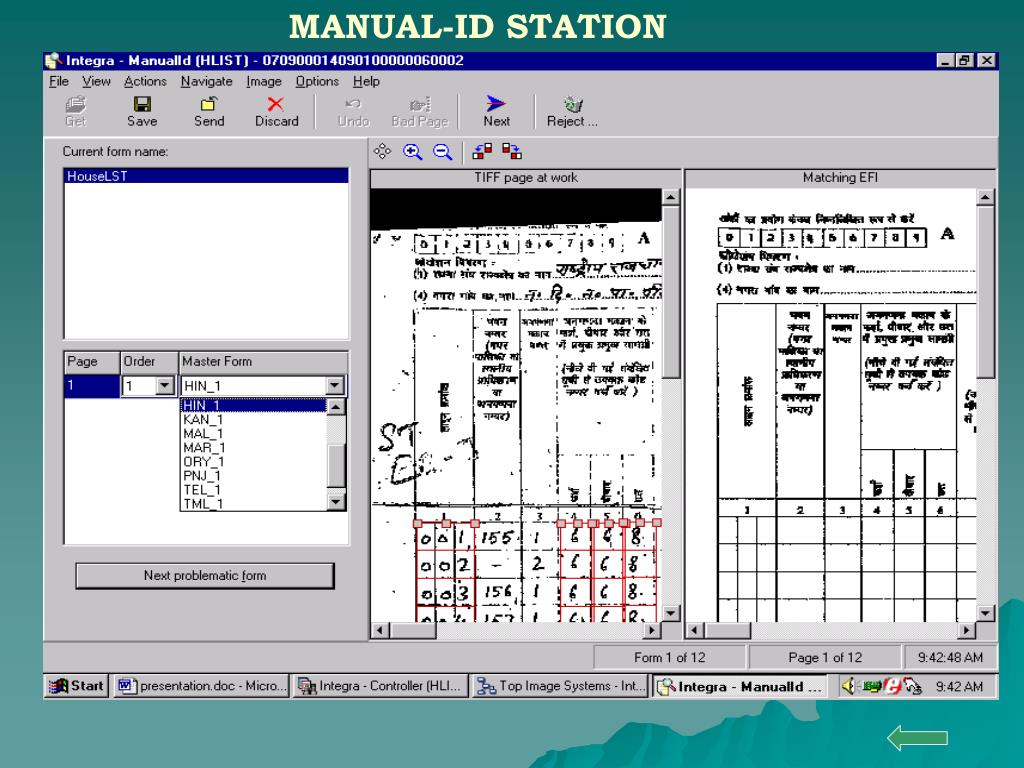Pick MAL_1 in the master form list
1024x768 pixels.
[x=253, y=434]
